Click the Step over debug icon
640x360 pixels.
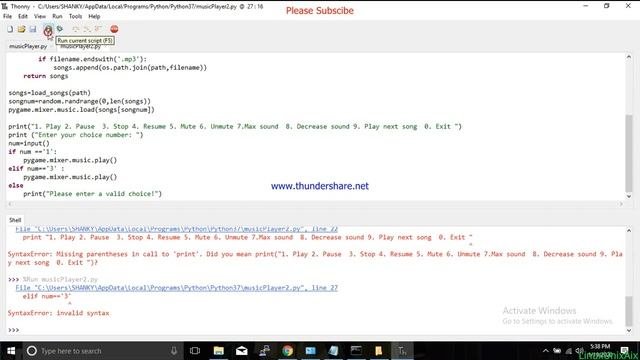coord(76,29)
